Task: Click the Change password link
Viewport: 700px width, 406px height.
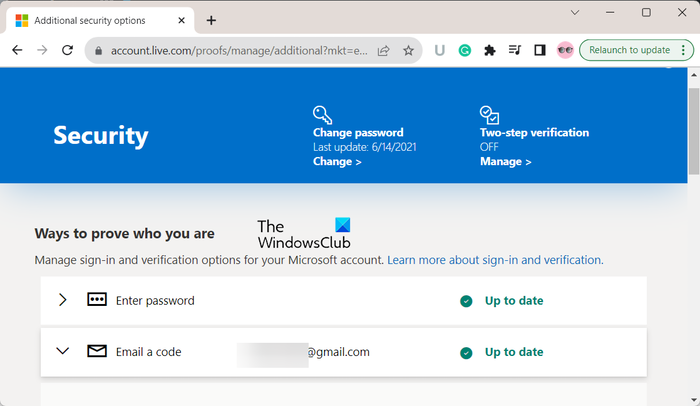Action: 337,161
